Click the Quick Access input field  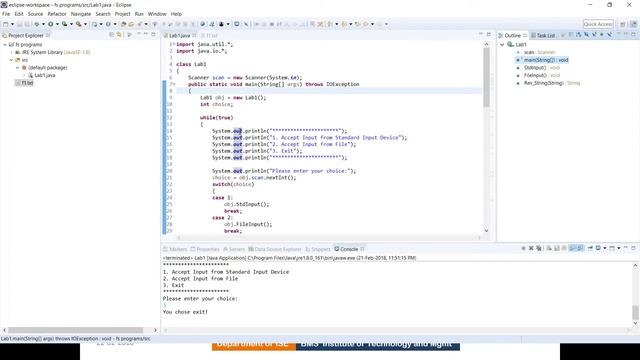coord(598,24)
